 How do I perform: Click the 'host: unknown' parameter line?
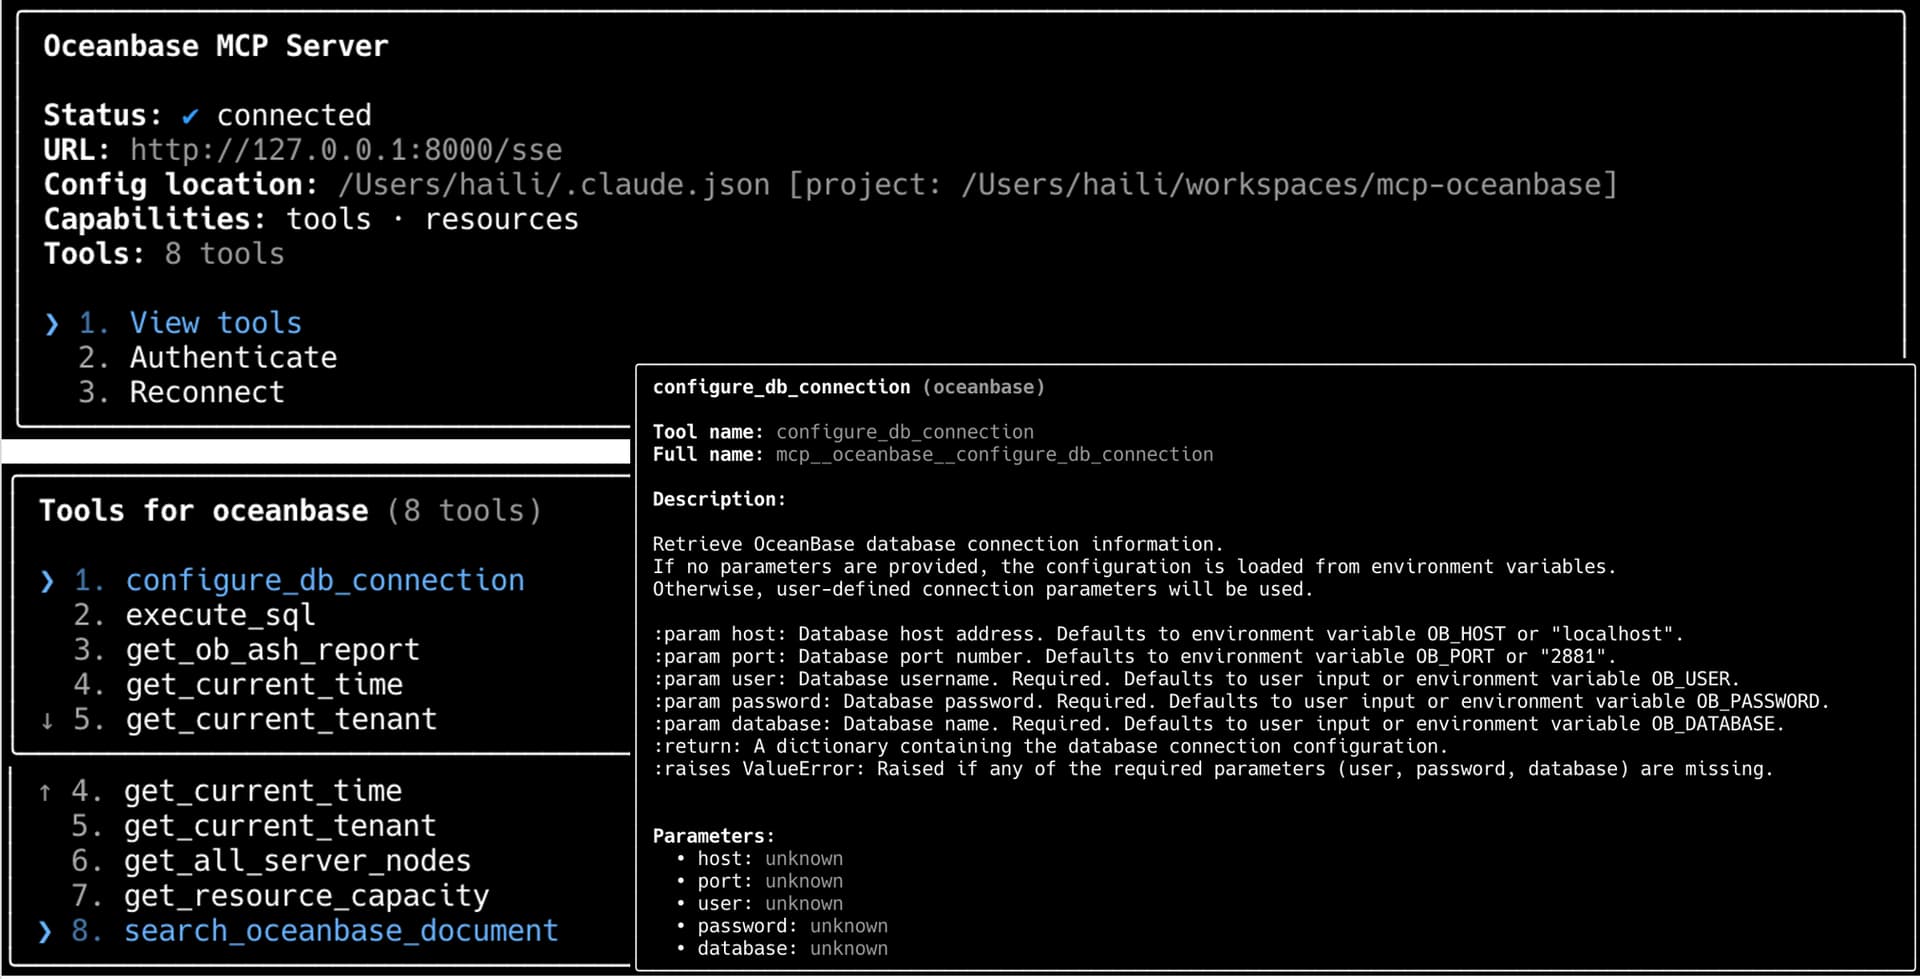(x=770, y=859)
